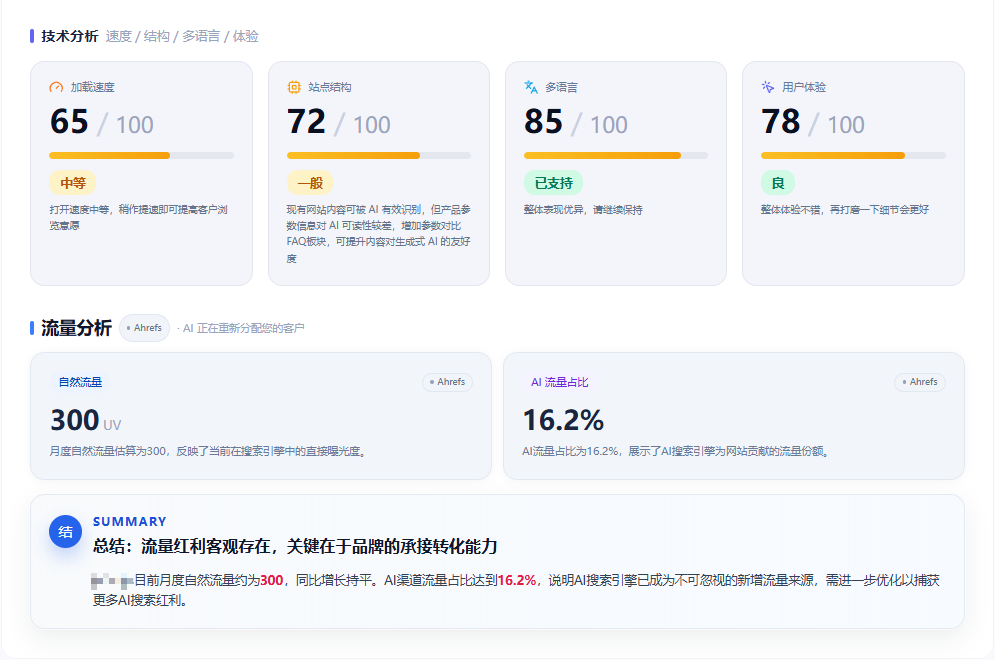Click the SUMMARY label
995x660 pixels.
pyautogui.click(x=129, y=522)
